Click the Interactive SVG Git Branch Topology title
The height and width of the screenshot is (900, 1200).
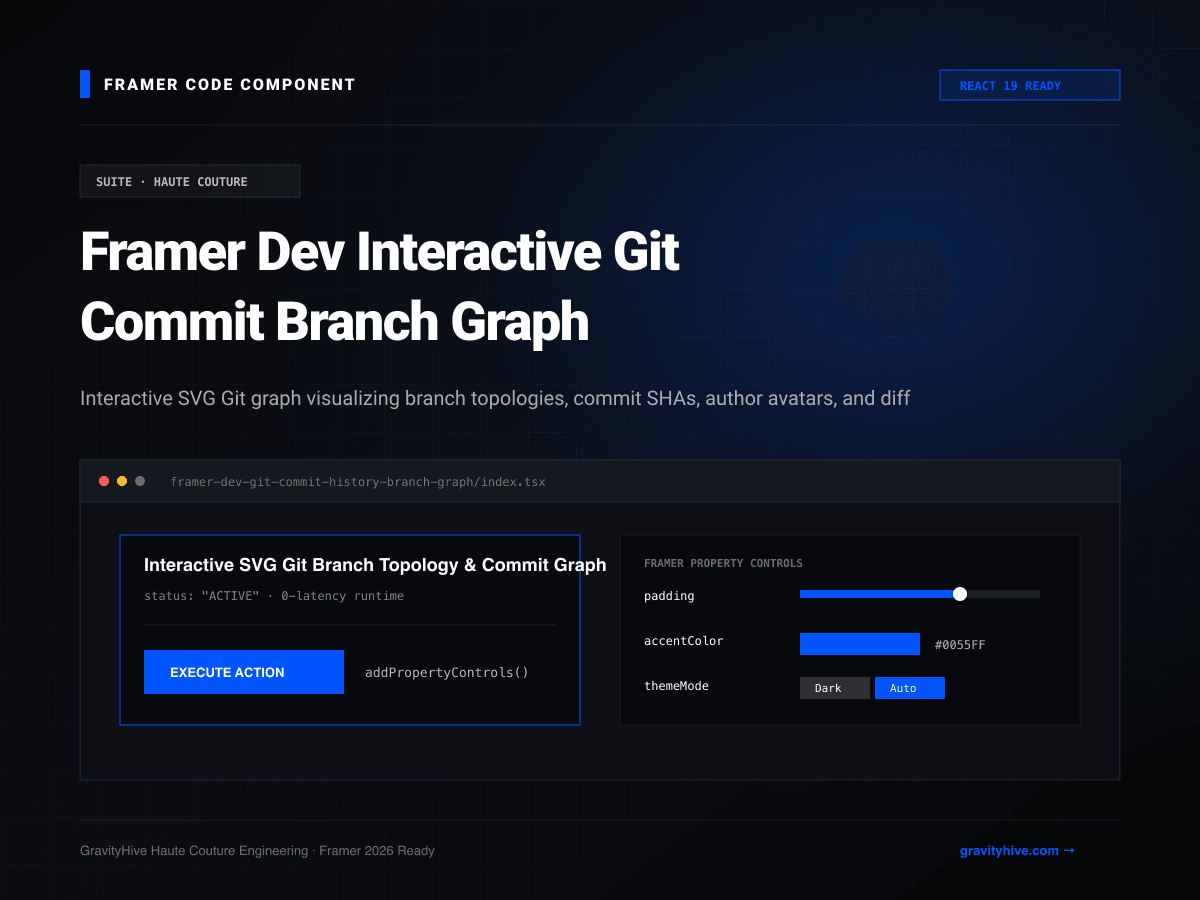[x=375, y=565]
